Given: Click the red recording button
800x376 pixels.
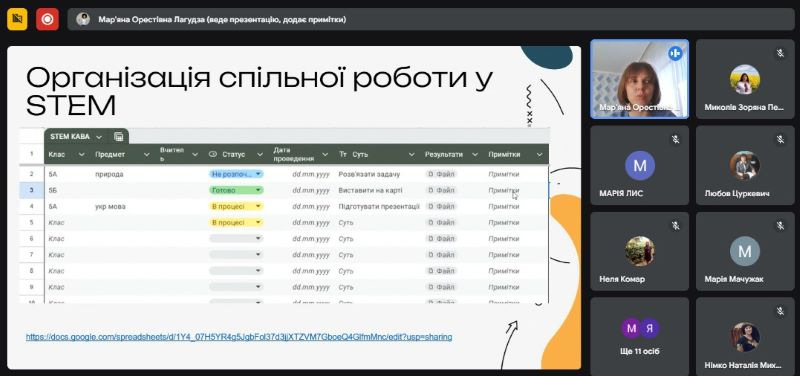Looking at the screenshot, I should point(47,19).
